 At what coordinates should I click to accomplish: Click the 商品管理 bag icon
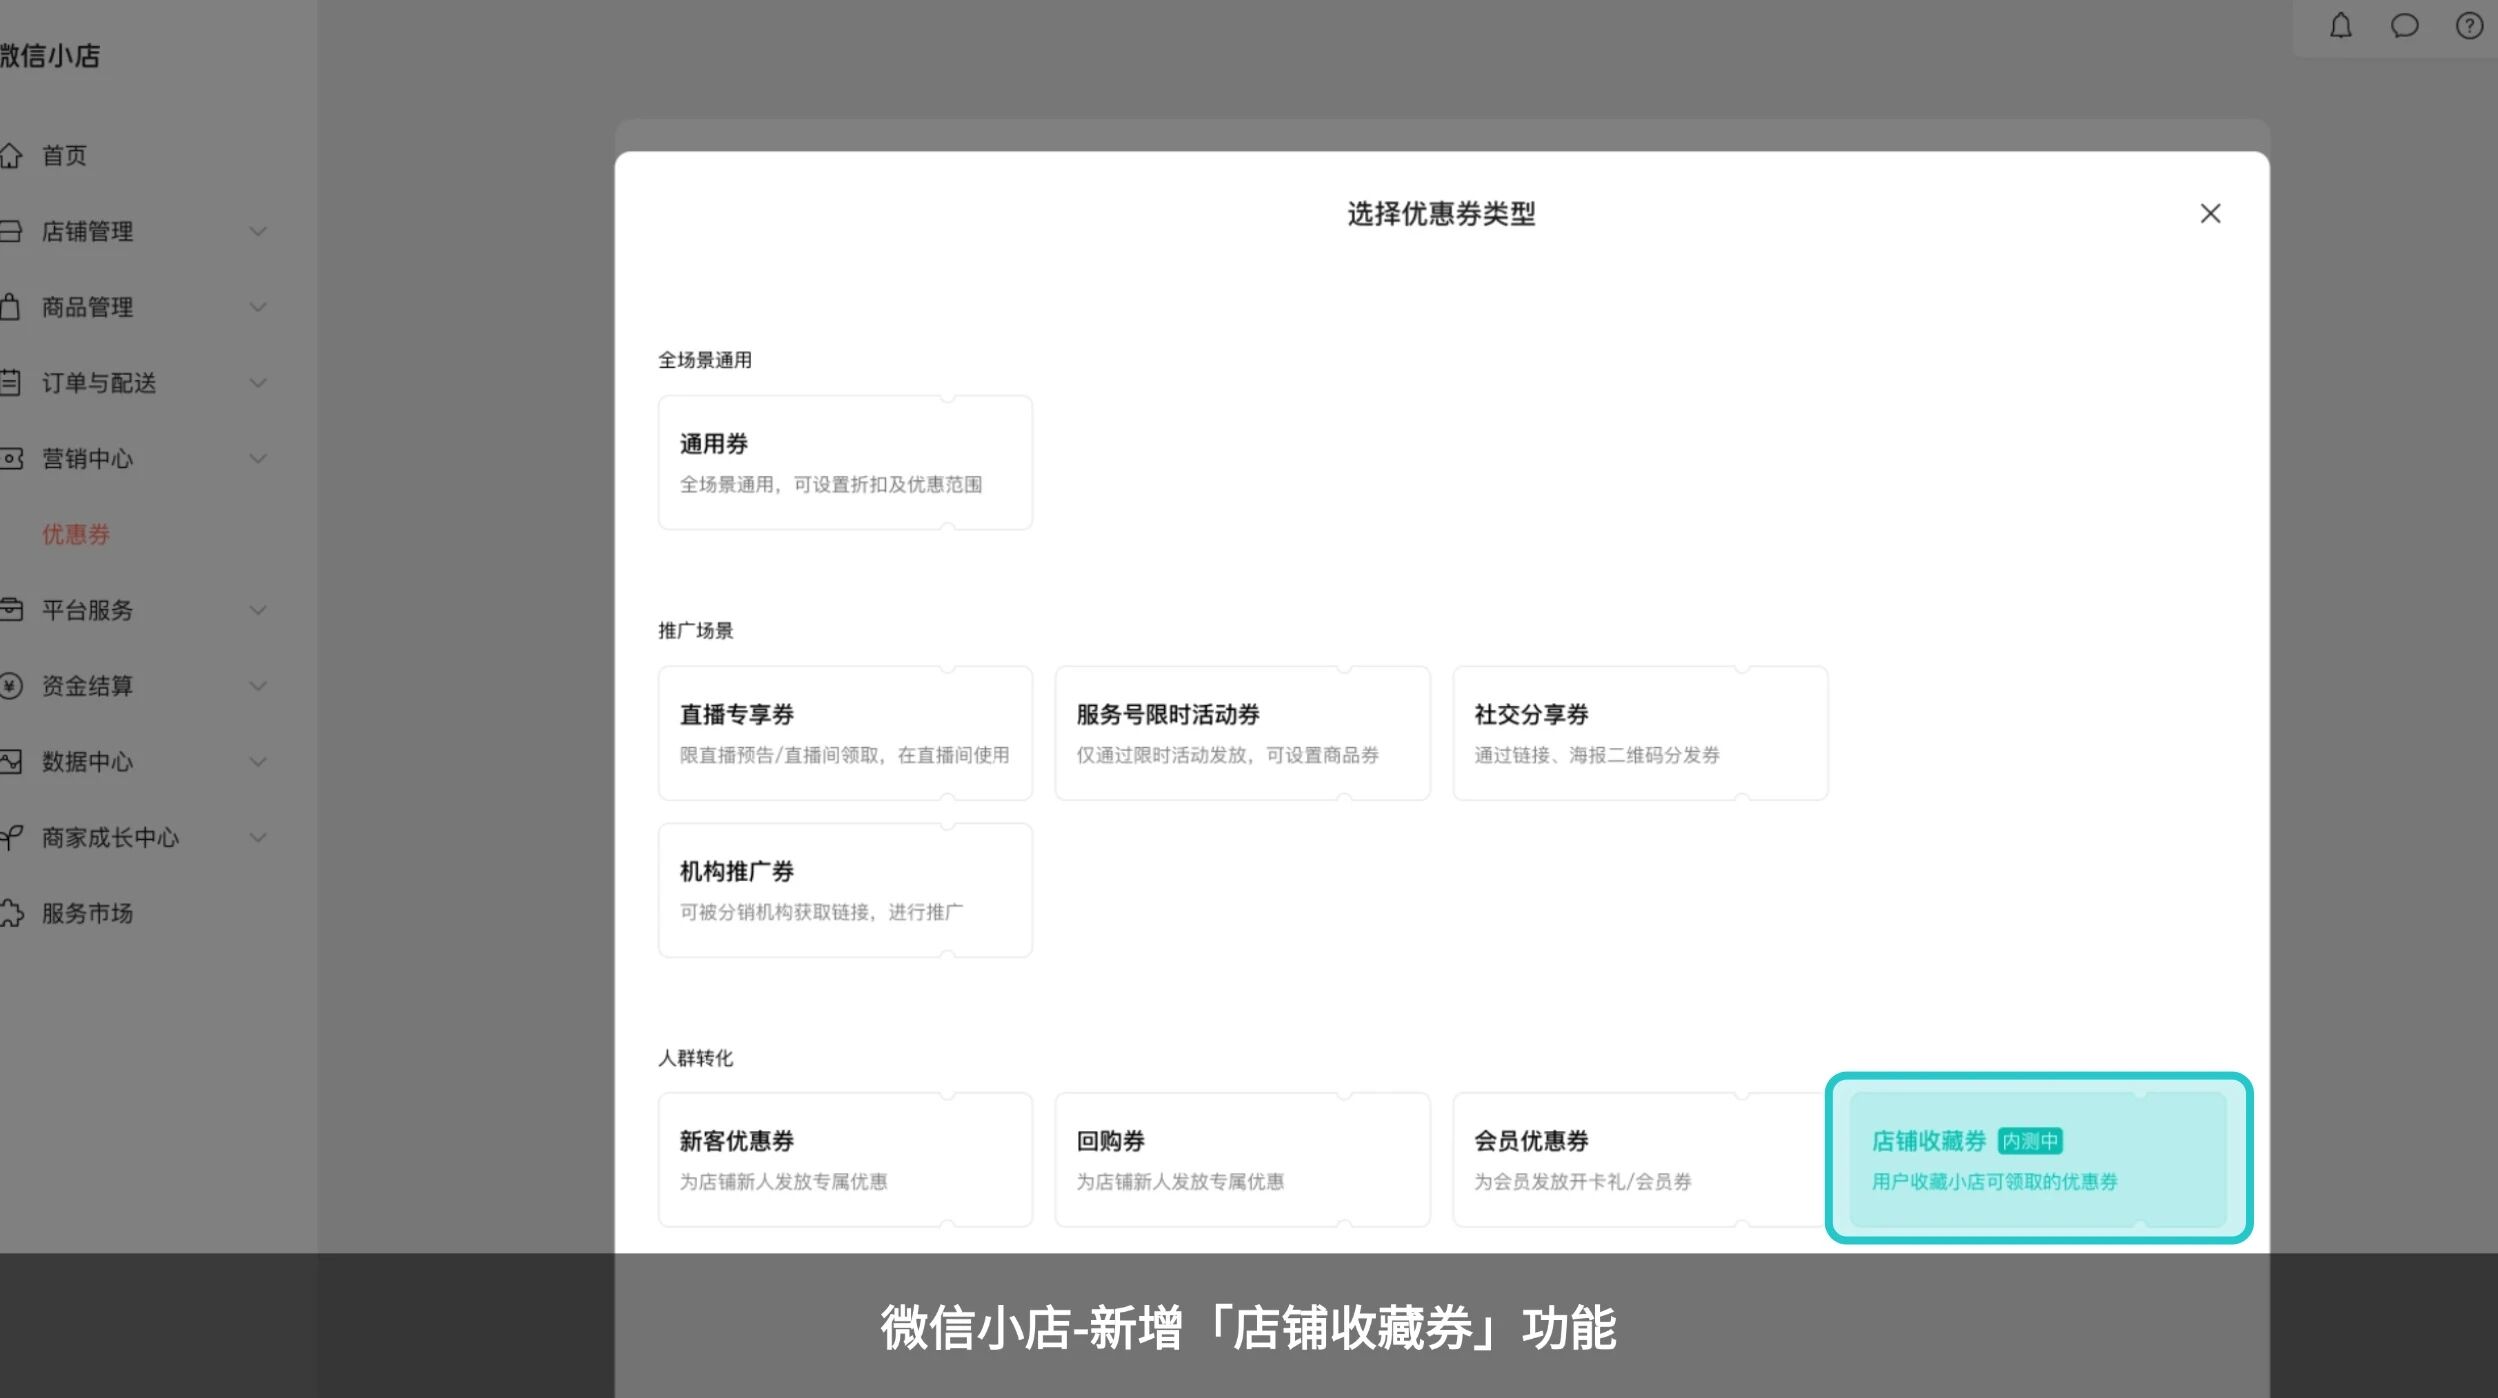pos(11,307)
